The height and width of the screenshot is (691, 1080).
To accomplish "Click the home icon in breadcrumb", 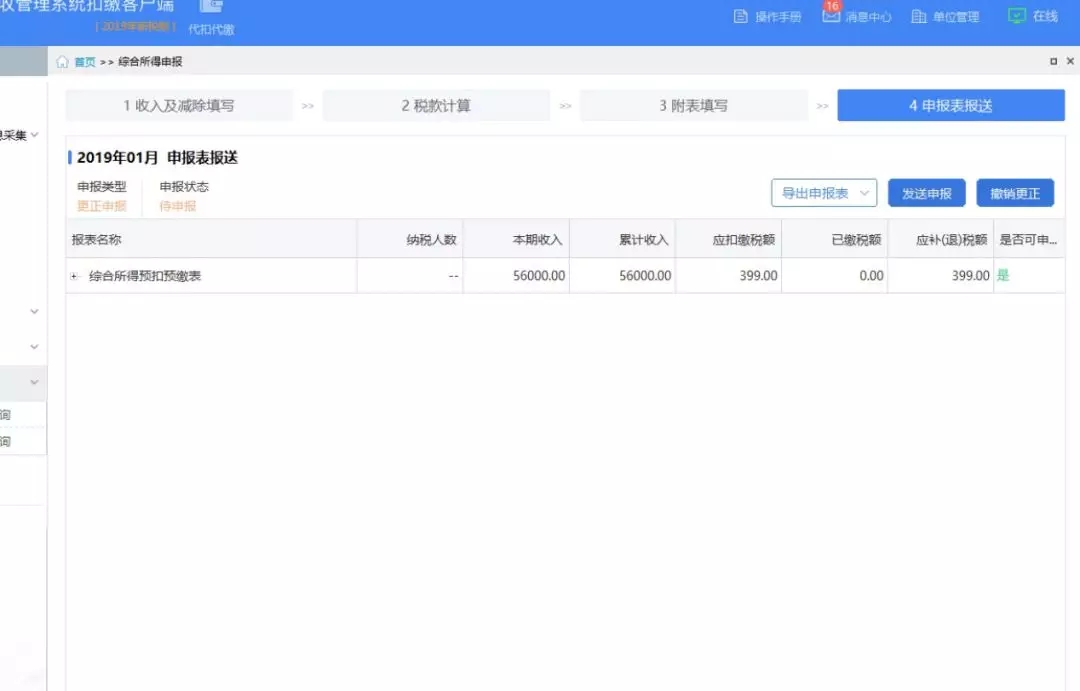I will point(63,62).
